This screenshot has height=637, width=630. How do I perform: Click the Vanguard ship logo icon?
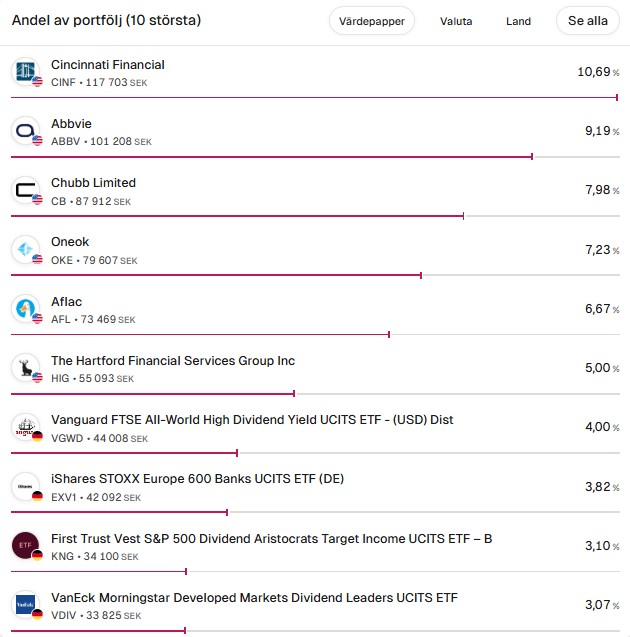coord(25,427)
